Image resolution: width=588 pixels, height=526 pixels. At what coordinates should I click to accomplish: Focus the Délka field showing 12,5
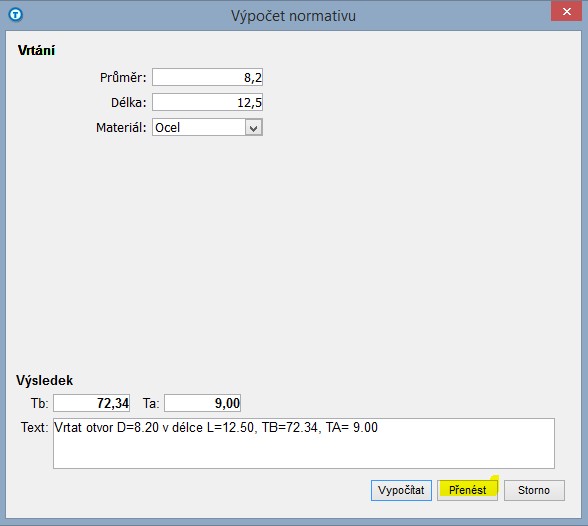coord(207,102)
